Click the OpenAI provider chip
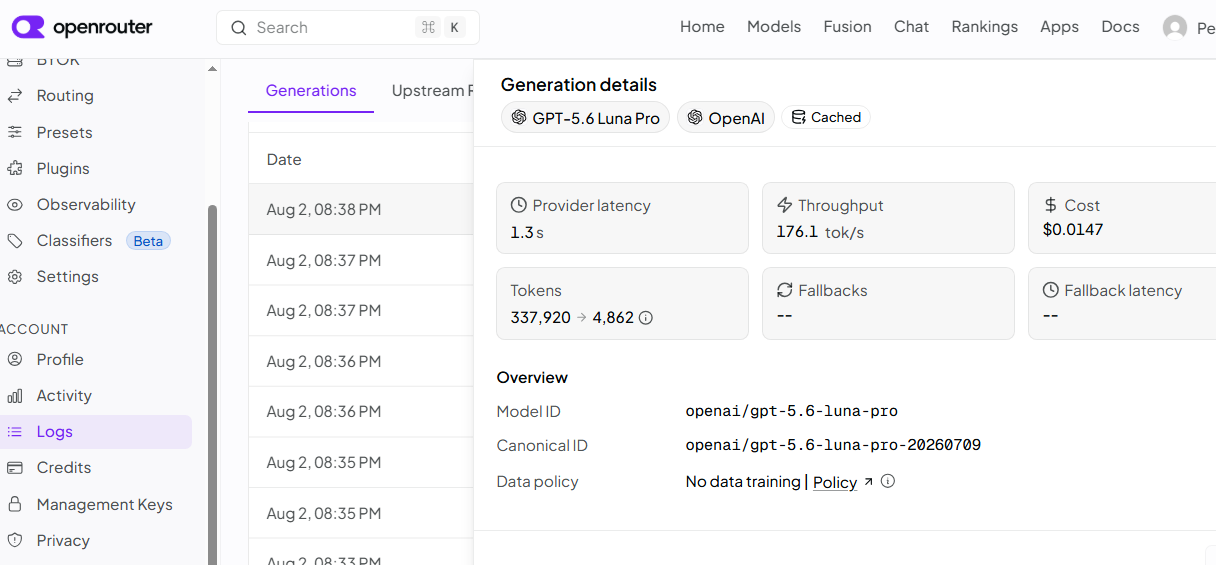Viewport: 1216px width, 565px height. (726, 118)
